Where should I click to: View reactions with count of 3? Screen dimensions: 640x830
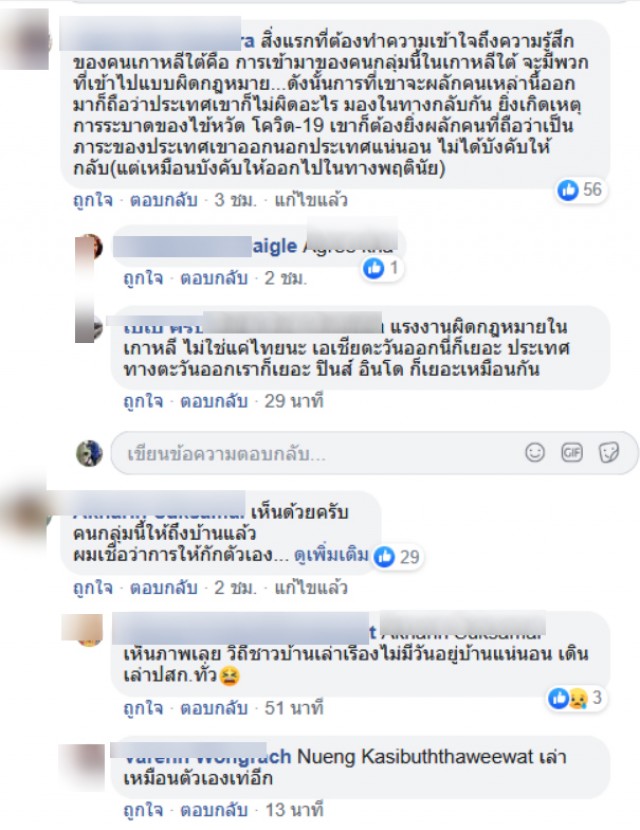tap(575, 698)
